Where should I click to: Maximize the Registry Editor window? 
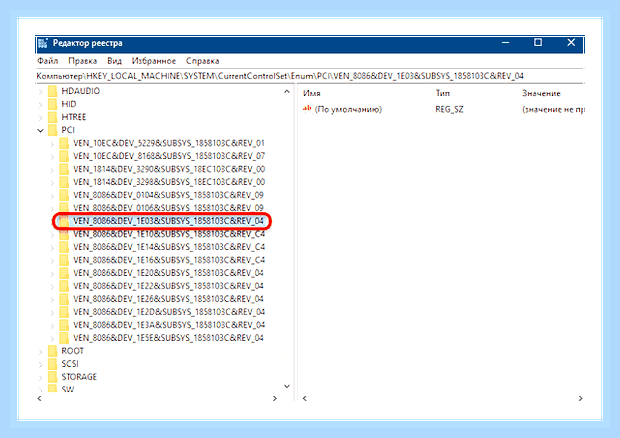point(538,43)
